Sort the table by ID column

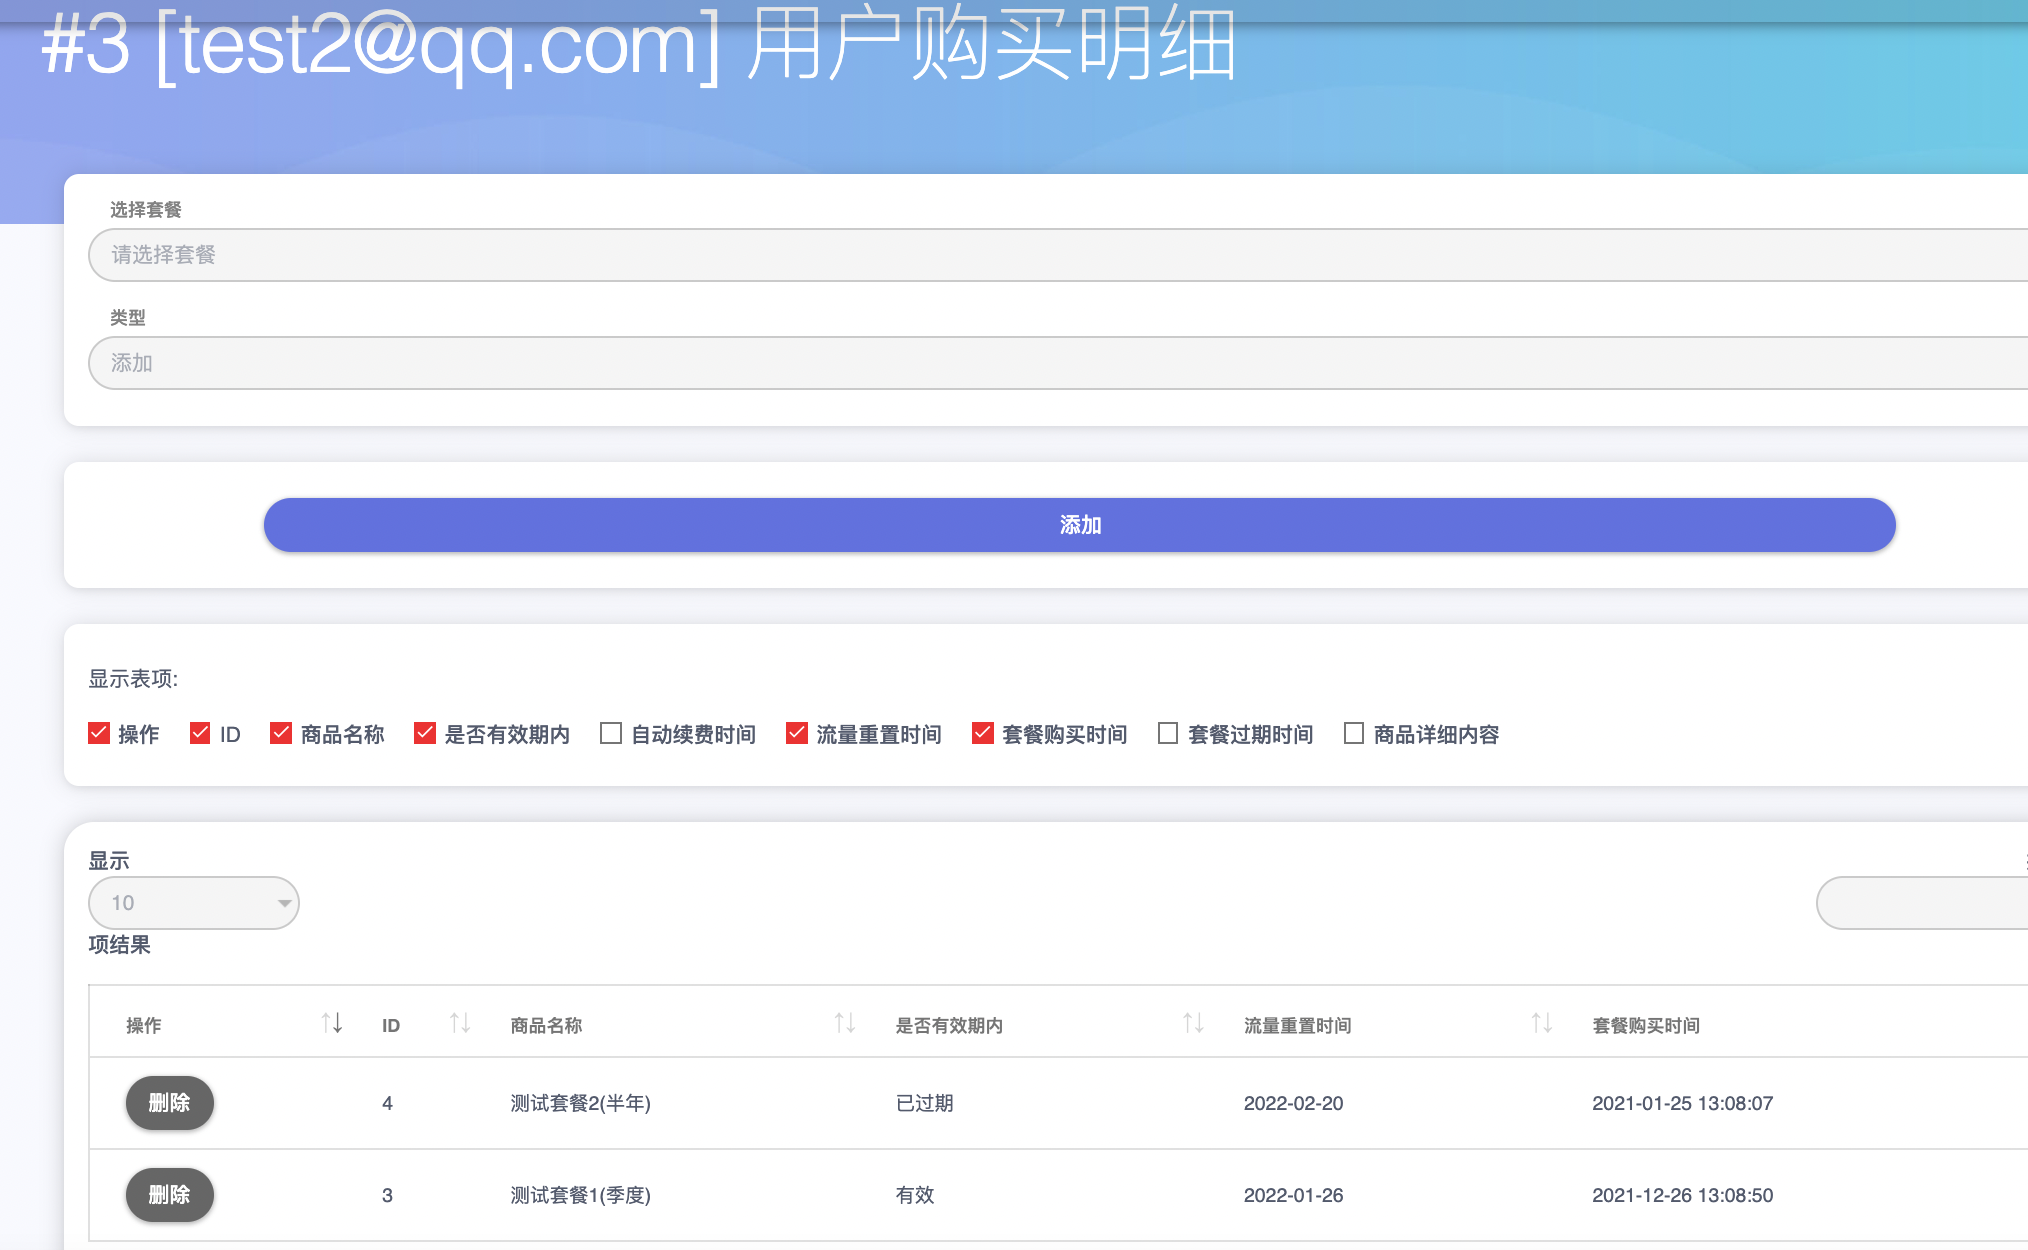(458, 1022)
